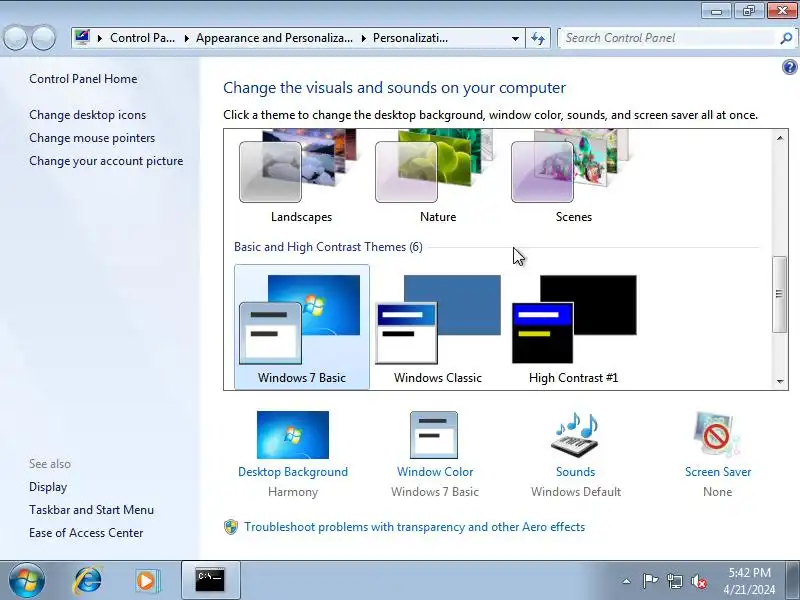Click Appearance and Personalization breadcrumb
The image size is (800, 600).
pos(274,38)
